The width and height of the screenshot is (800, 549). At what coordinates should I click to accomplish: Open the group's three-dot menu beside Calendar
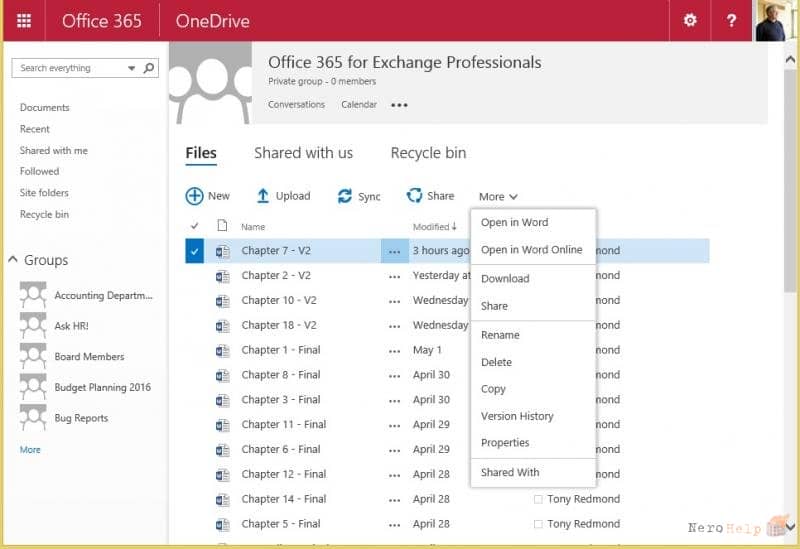tap(399, 105)
